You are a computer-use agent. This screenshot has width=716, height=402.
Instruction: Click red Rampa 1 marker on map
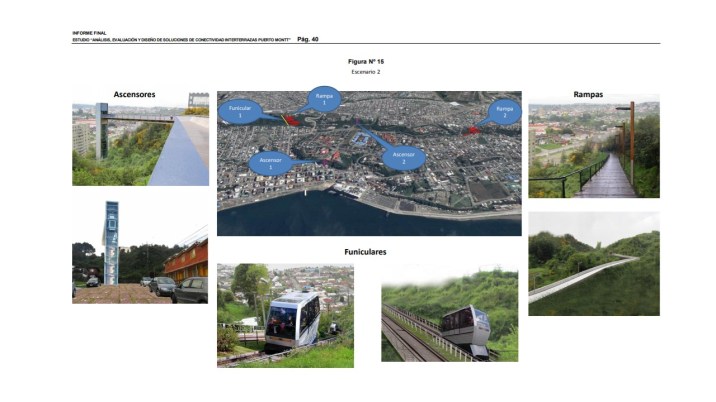291,120
